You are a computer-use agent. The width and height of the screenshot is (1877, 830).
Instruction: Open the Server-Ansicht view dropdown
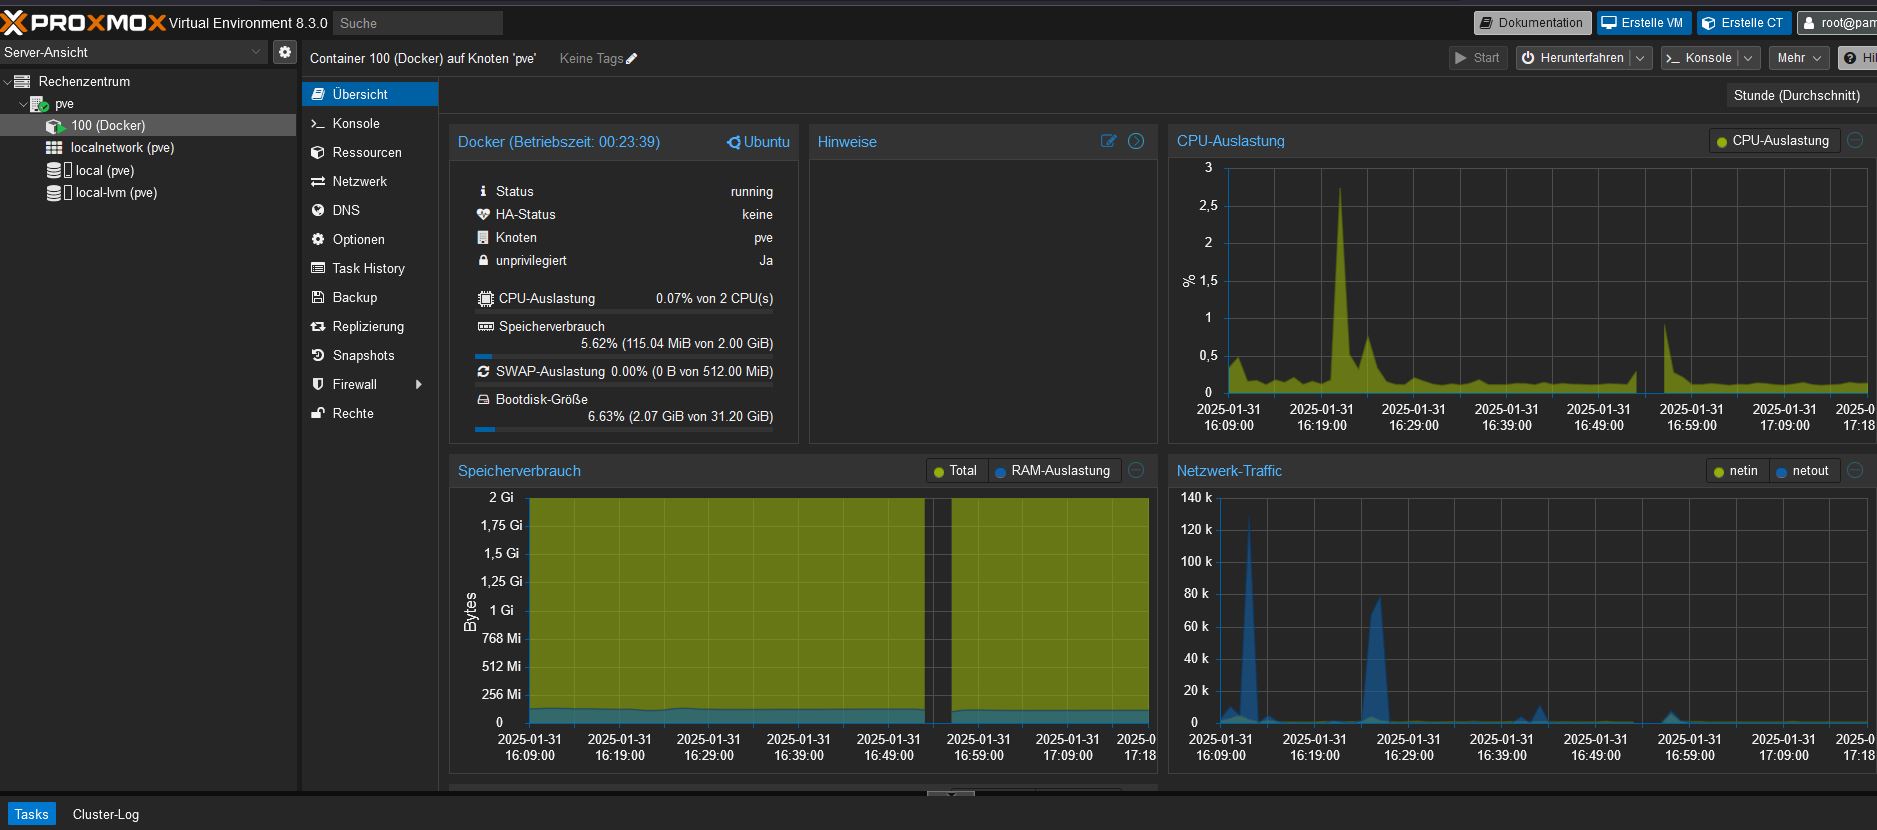[x=134, y=52]
